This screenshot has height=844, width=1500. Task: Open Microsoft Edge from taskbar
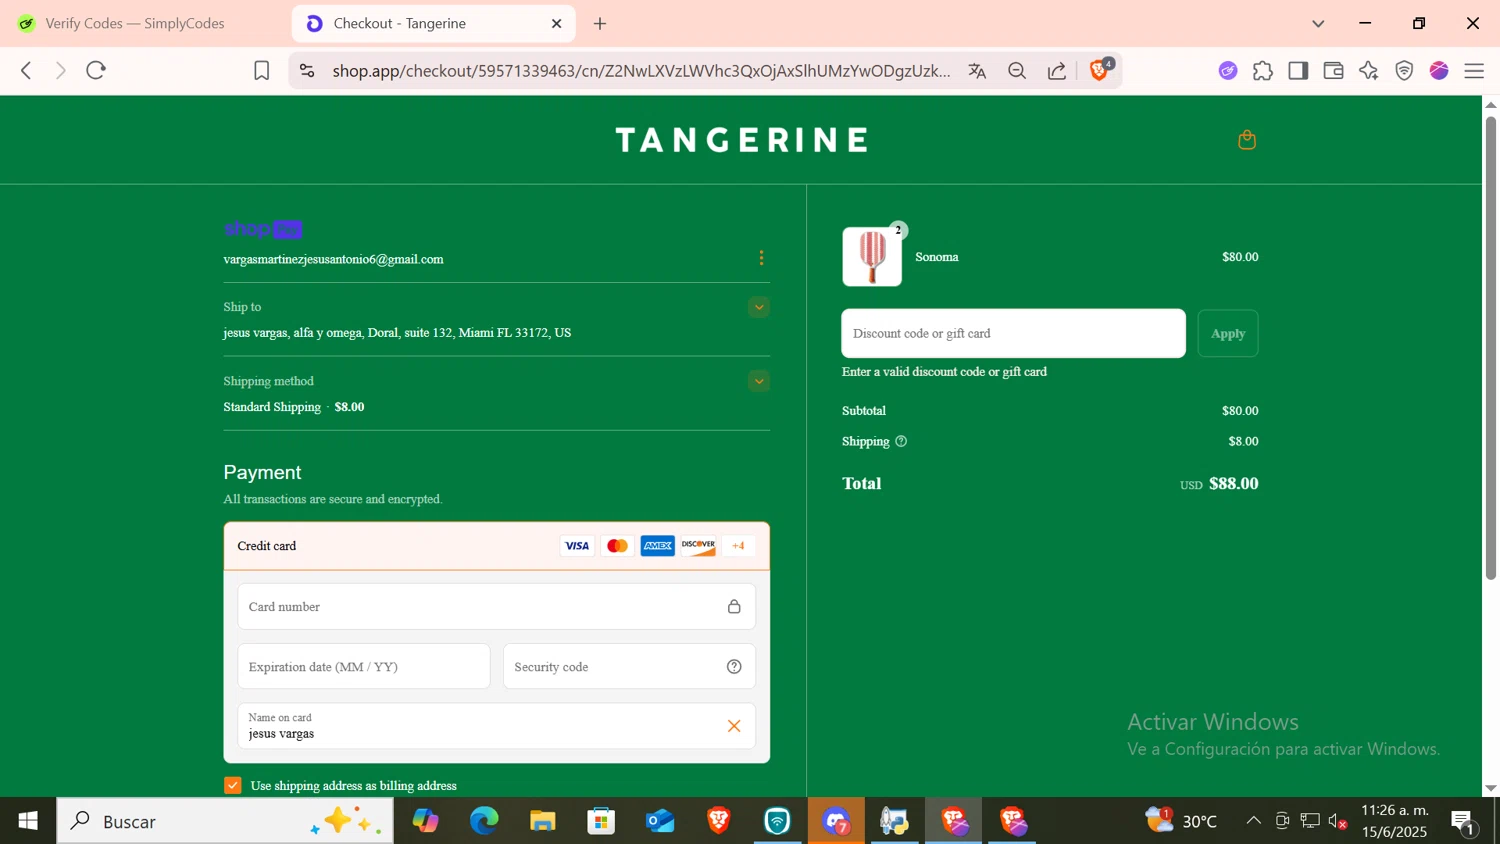[484, 821]
